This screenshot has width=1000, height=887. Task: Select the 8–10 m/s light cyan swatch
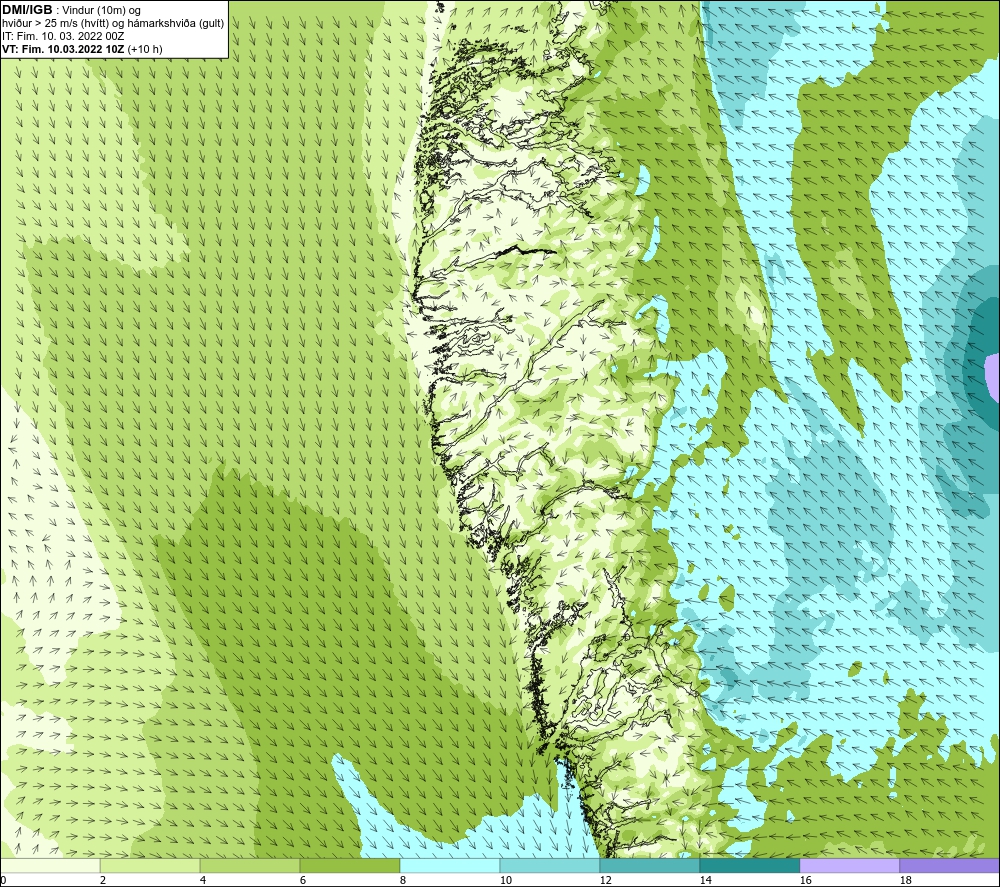coord(450,865)
